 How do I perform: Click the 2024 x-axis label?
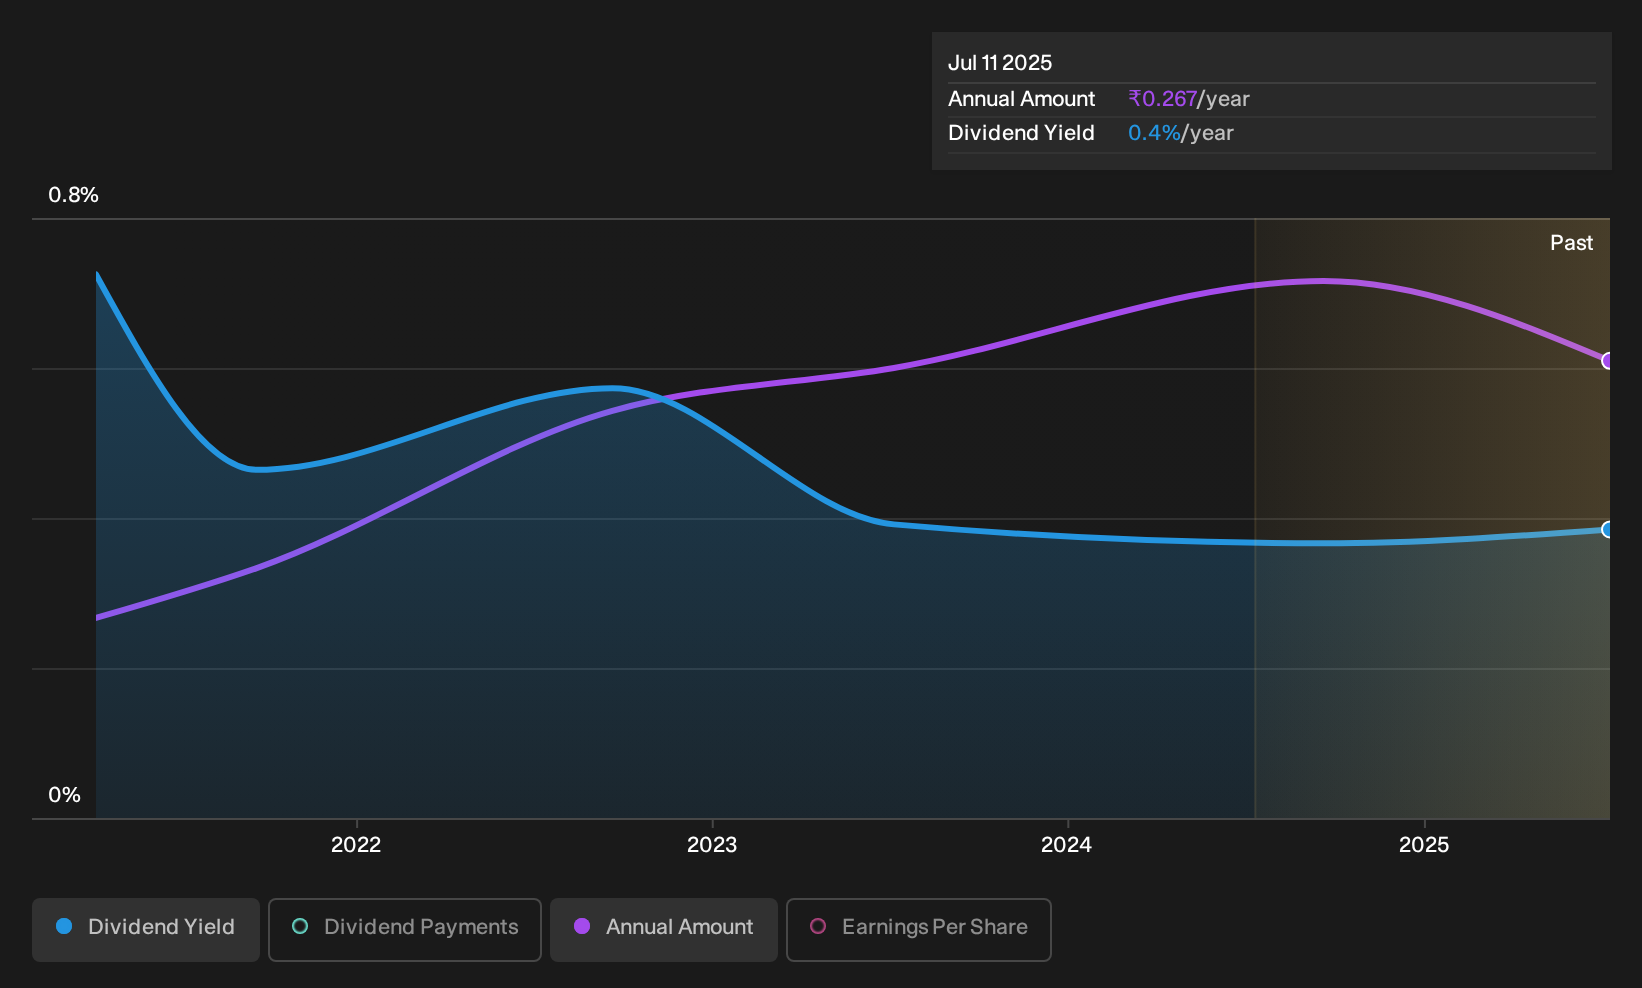click(1067, 845)
